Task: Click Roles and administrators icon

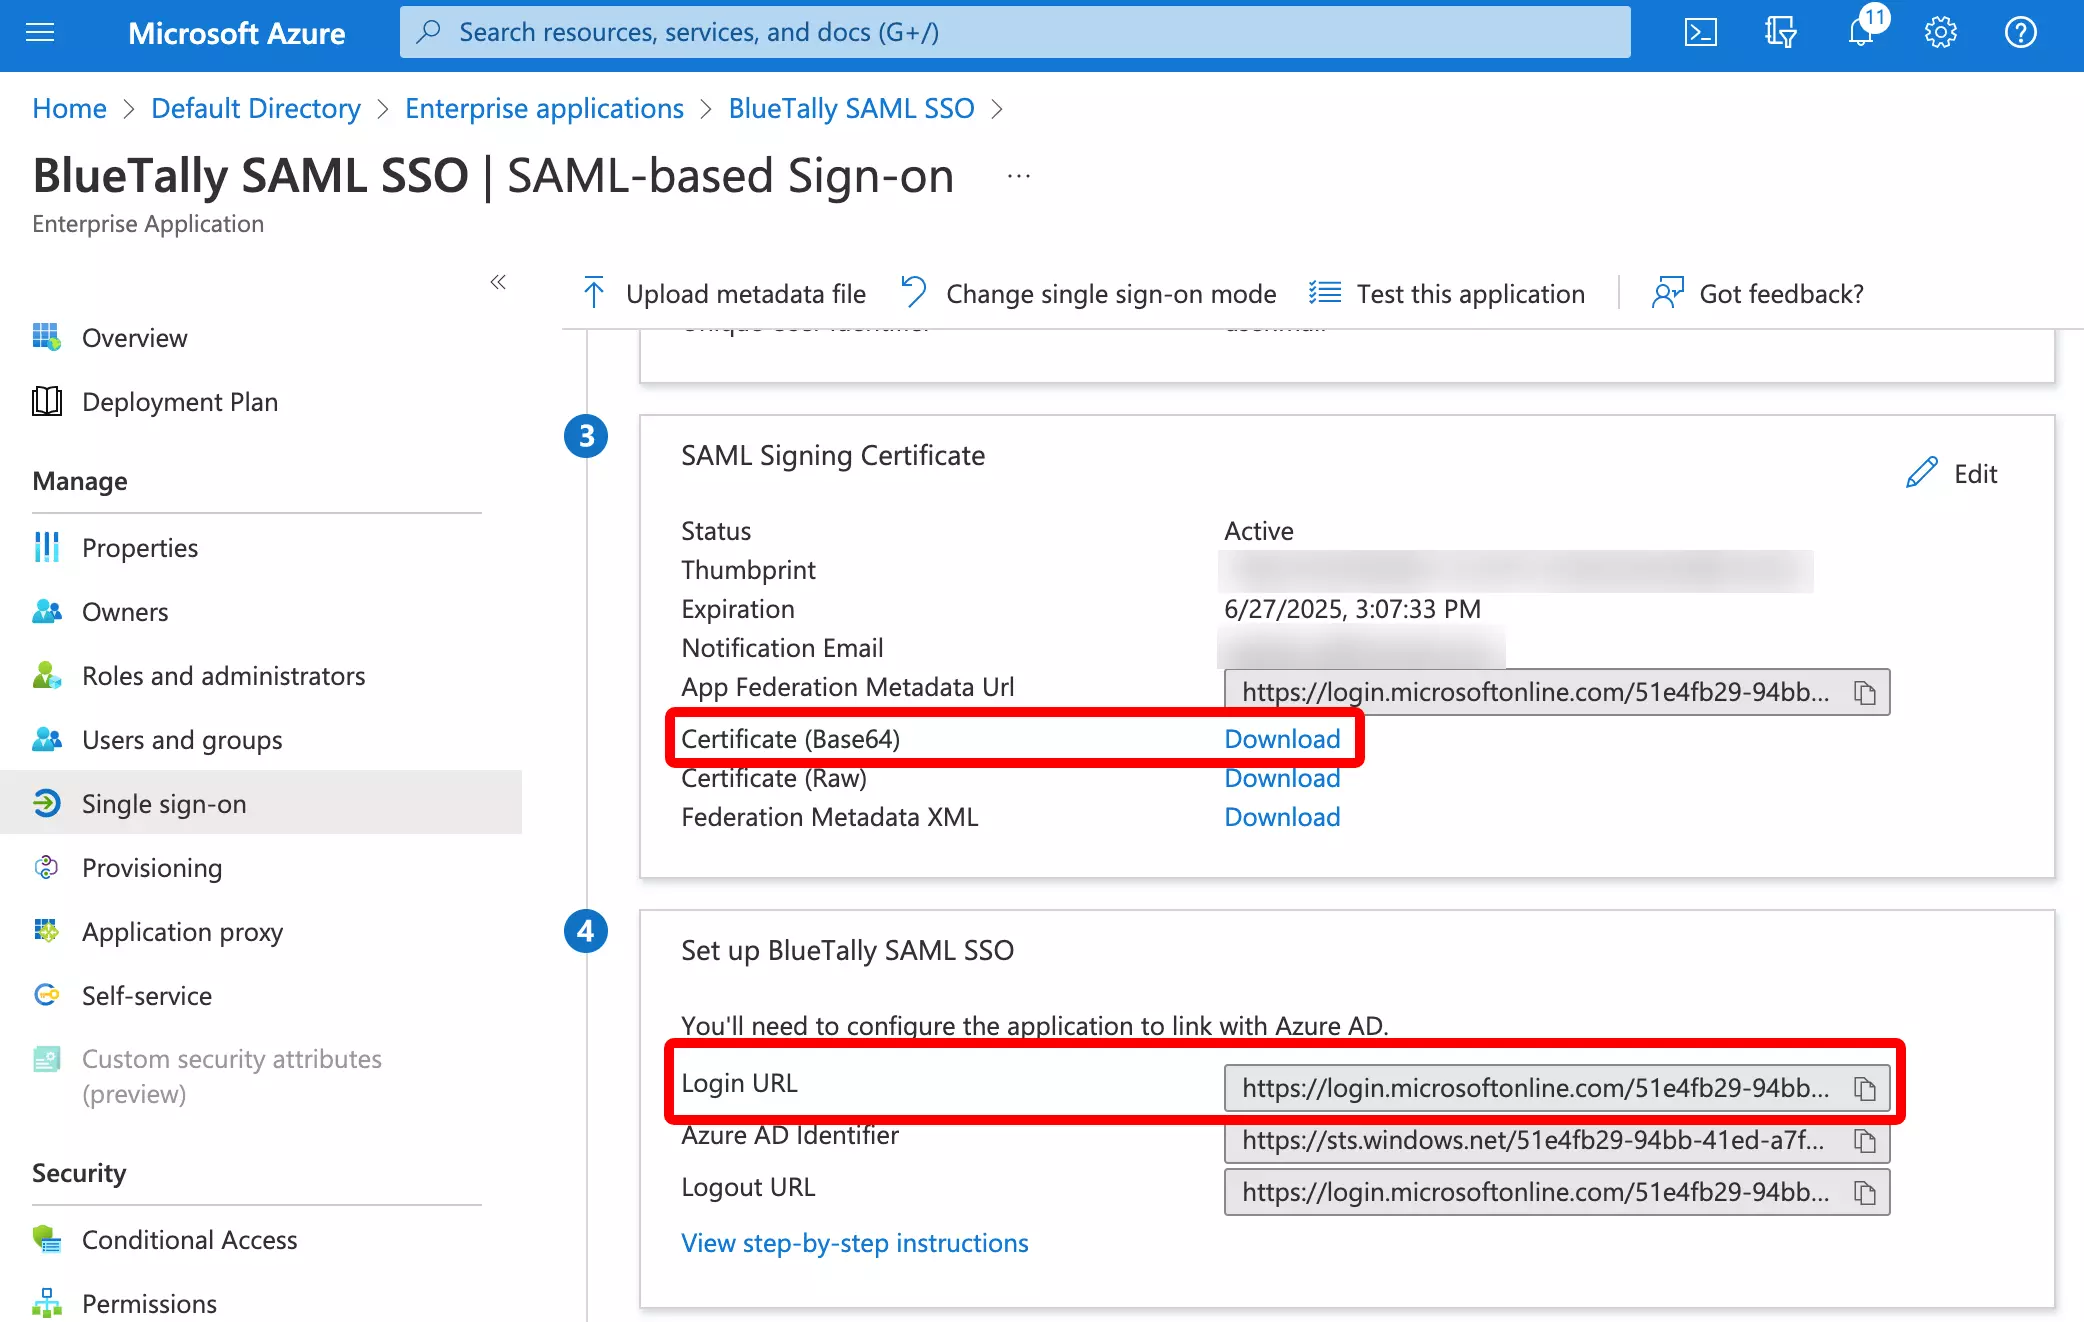Action: (x=47, y=676)
